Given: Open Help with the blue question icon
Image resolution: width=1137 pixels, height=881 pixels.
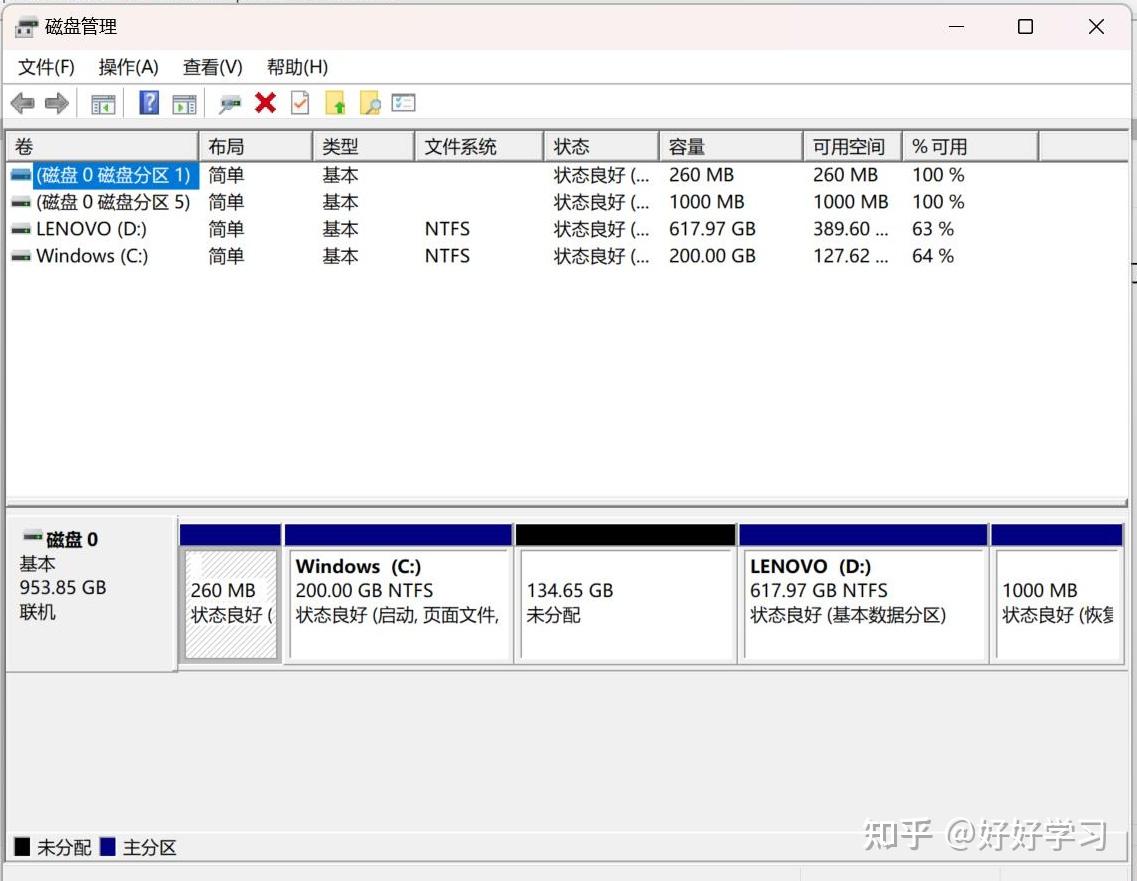Looking at the screenshot, I should (x=149, y=103).
